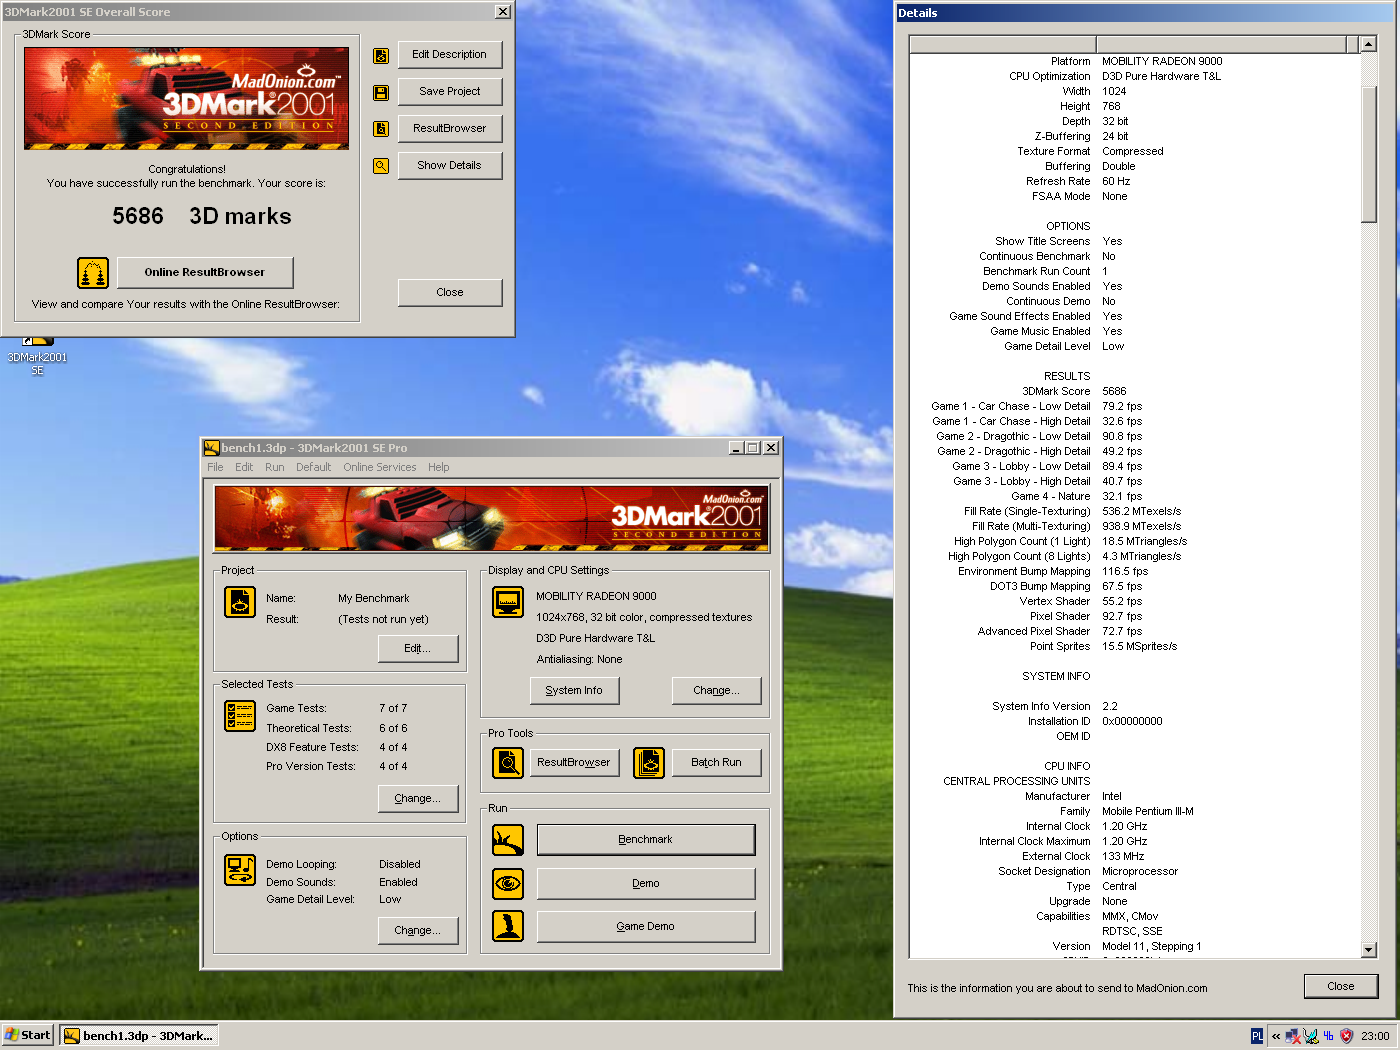The height and width of the screenshot is (1050, 1400).
Task: Click the Show Details magnifier icon
Action: point(381,166)
